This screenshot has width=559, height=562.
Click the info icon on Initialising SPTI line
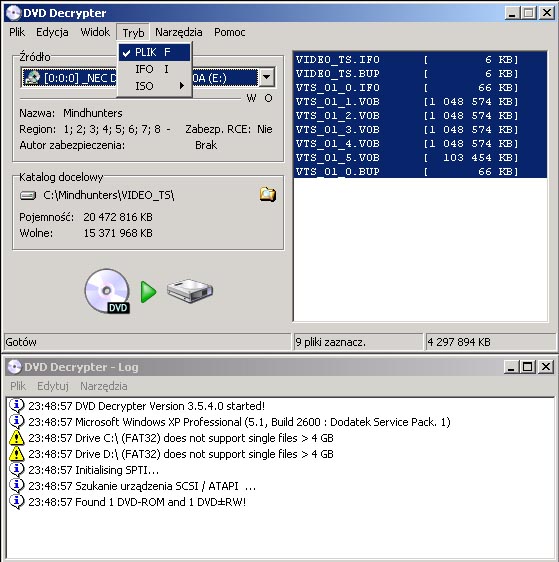16,470
